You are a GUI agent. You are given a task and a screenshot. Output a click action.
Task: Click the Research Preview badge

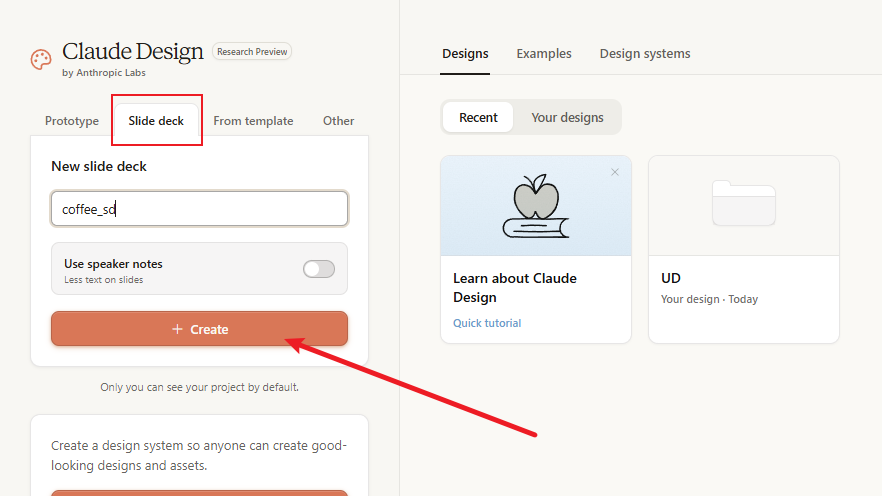(x=252, y=52)
